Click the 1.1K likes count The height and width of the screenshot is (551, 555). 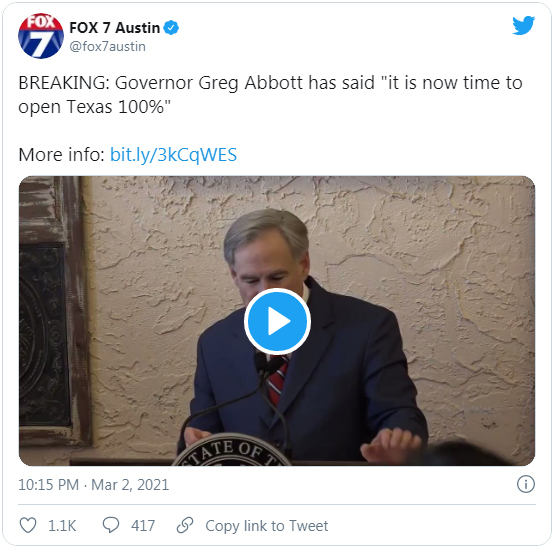tap(62, 526)
